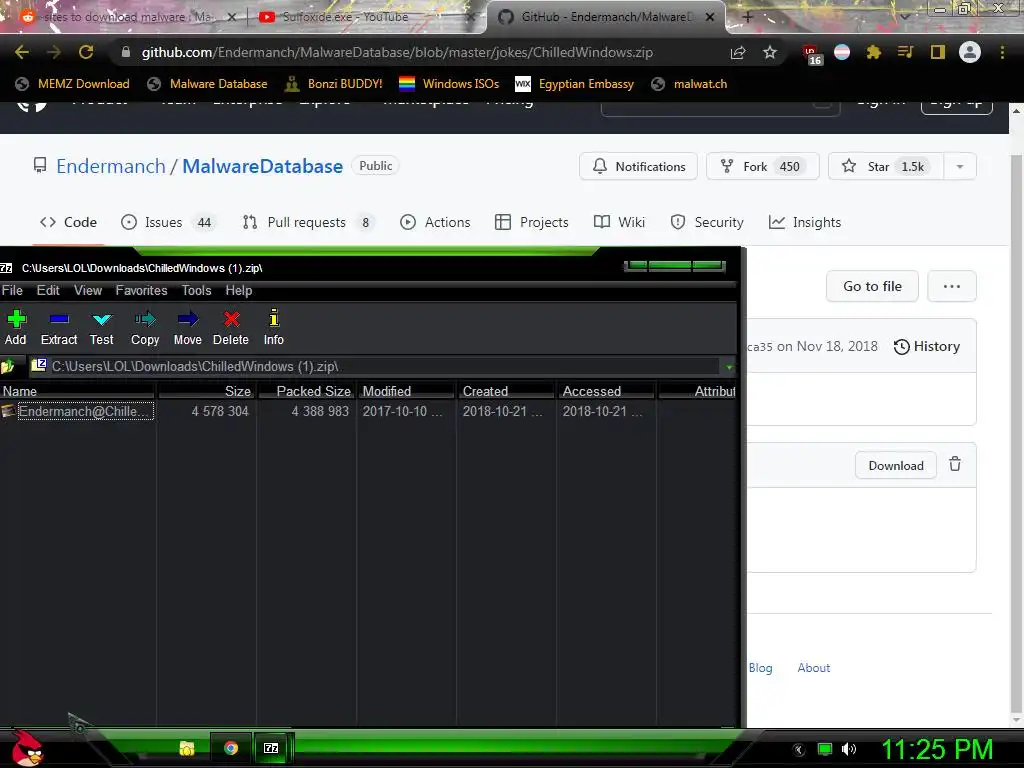
Task: Go up one folder level in 7-Zip
Action: pyautogui.click(x=8, y=366)
